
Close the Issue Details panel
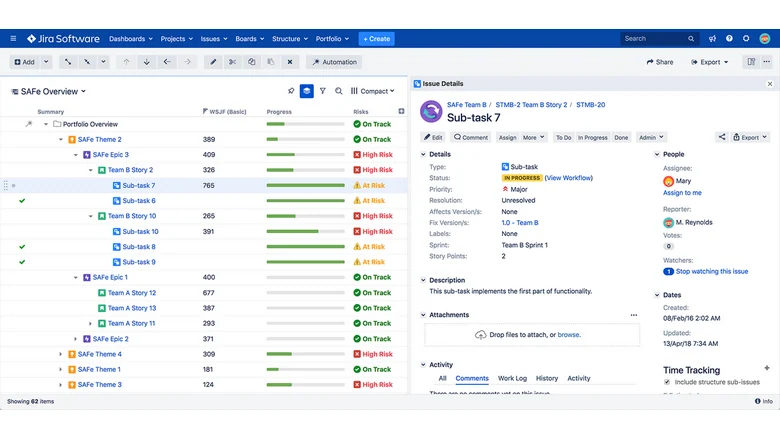click(770, 84)
